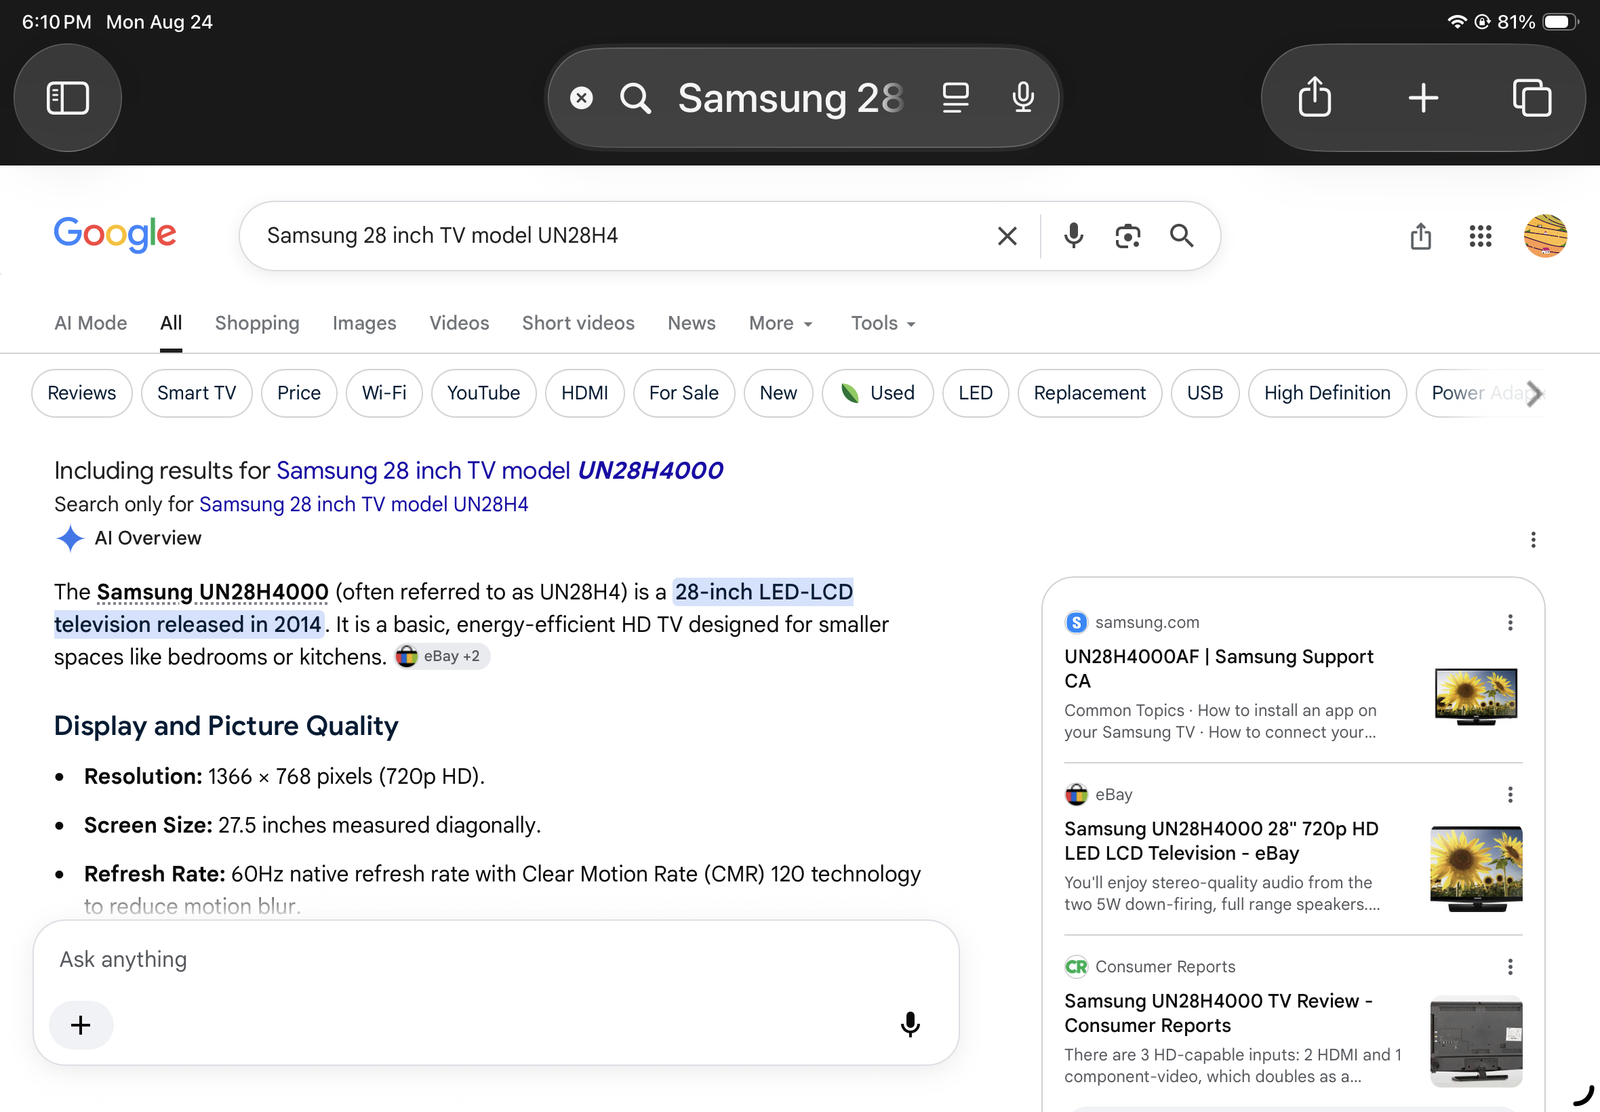Filter results by Price chip

point(299,393)
